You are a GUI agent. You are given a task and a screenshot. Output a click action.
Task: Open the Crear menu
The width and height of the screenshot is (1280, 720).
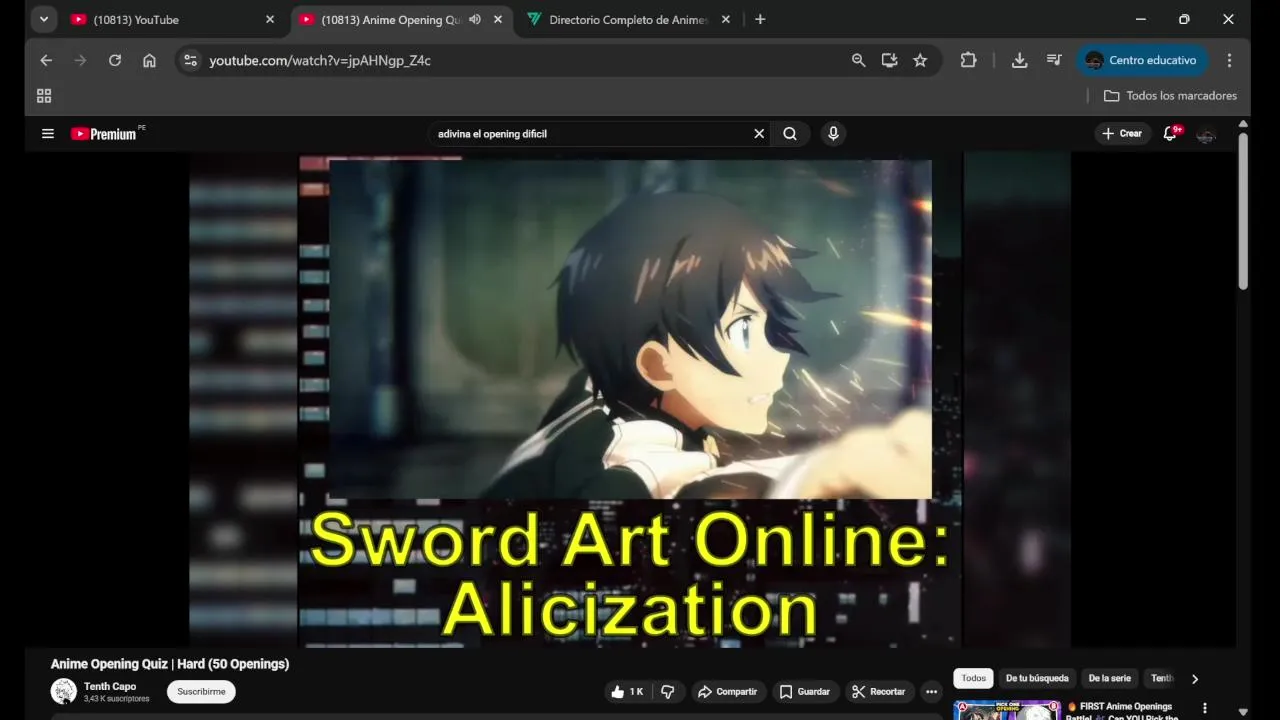(x=1122, y=133)
